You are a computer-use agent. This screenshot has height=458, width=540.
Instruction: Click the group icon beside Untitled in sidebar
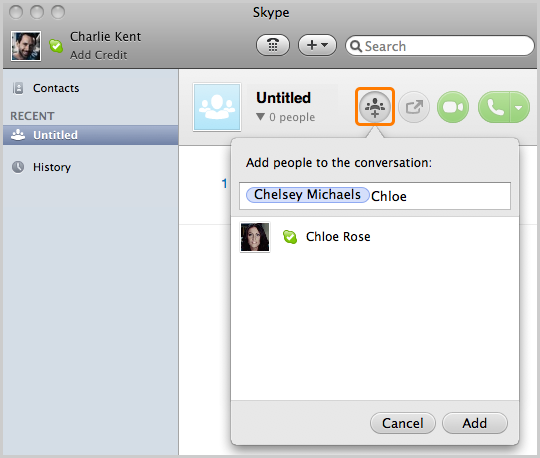[18, 135]
